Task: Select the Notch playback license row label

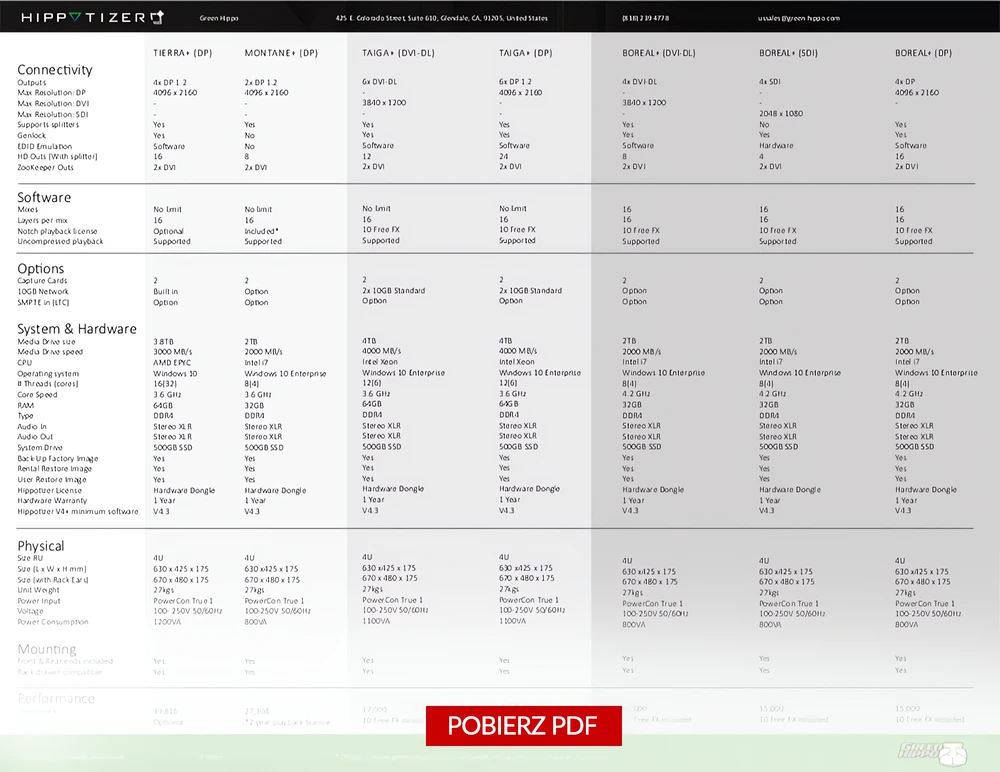Action: [57, 231]
